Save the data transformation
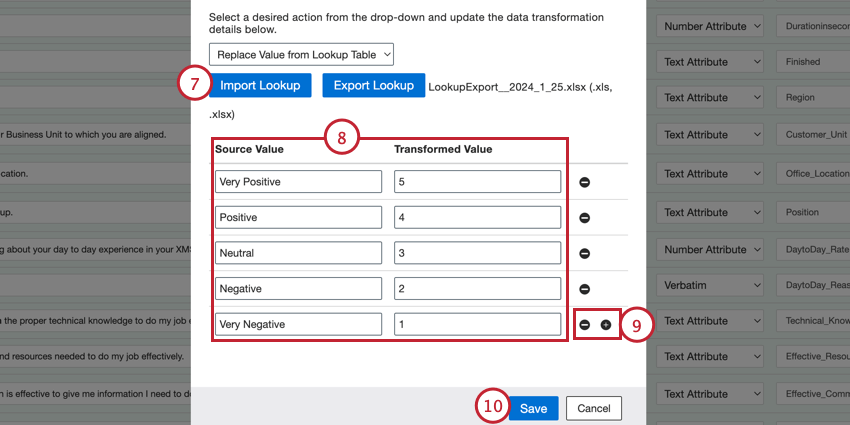The width and height of the screenshot is (850, 425). 533,409
